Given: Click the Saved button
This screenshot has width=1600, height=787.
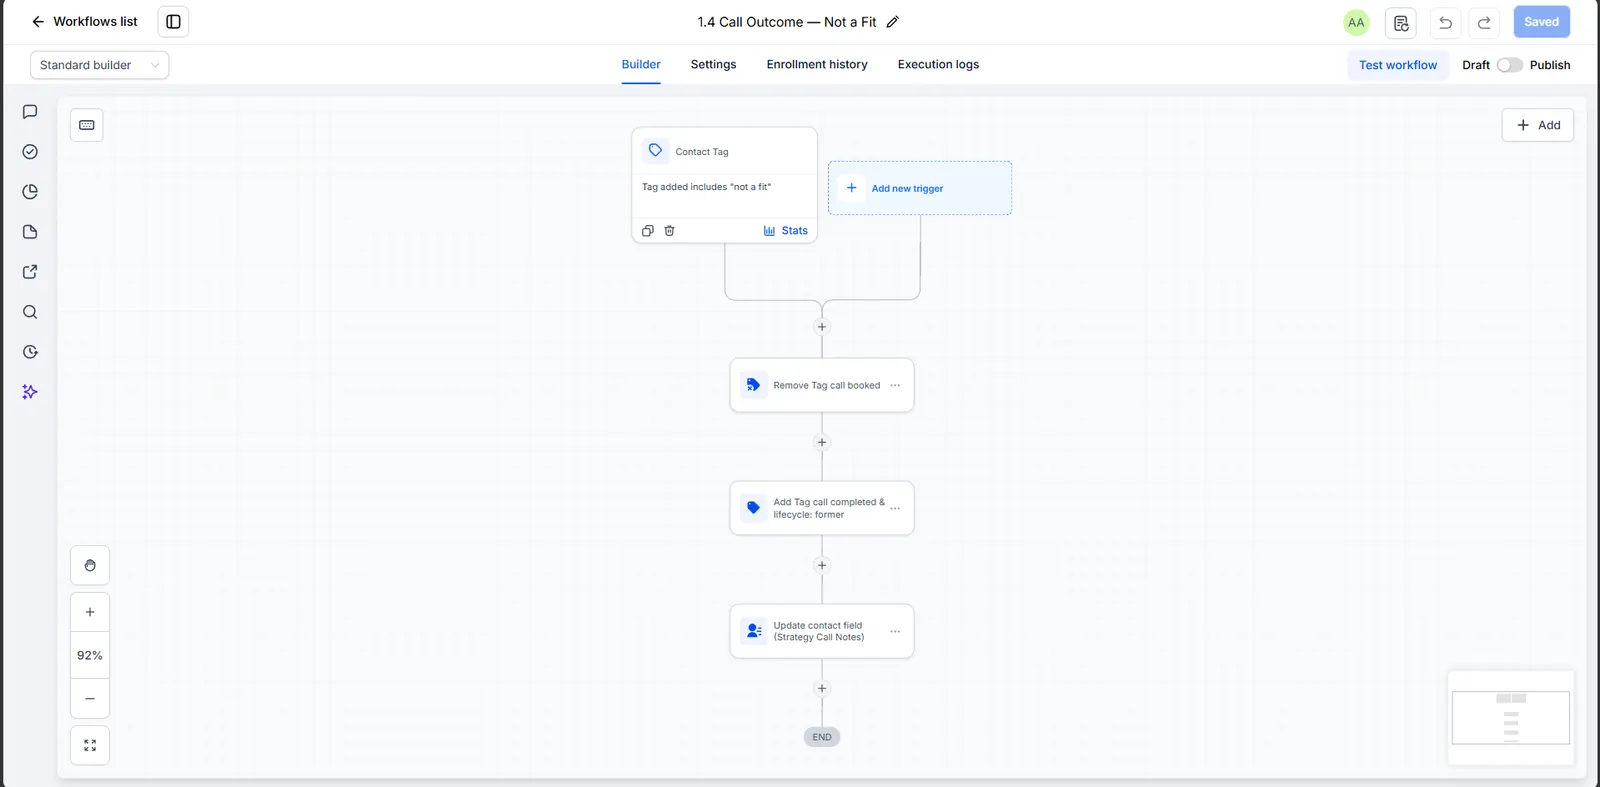Looking at the screenshot, I should 1541,22.
